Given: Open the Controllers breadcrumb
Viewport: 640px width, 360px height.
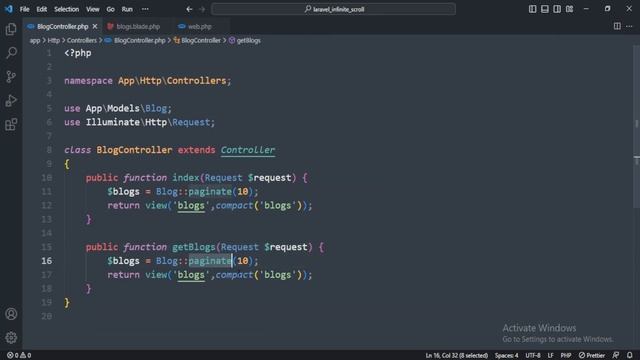Looking at the screenshot, I should [x=82, y=40].
